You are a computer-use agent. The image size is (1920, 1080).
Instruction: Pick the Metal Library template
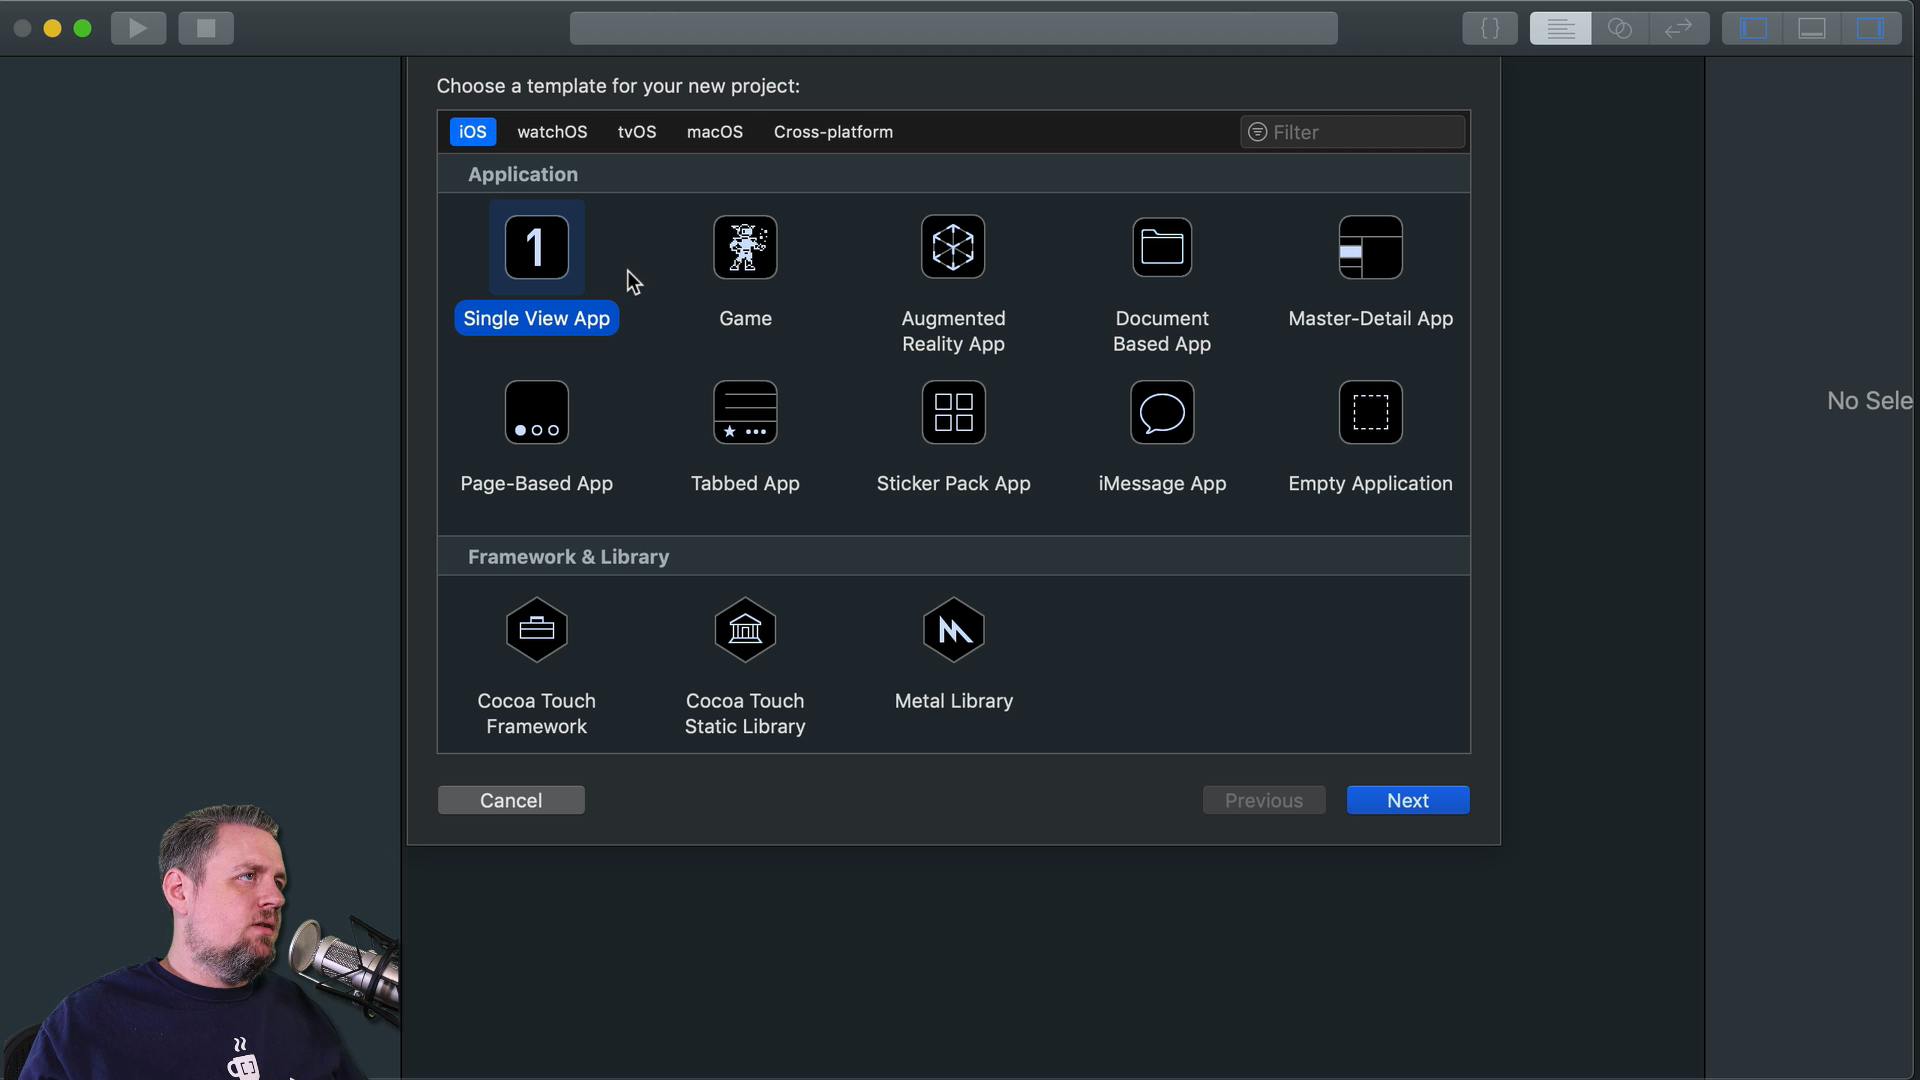[x=953, y=630]
